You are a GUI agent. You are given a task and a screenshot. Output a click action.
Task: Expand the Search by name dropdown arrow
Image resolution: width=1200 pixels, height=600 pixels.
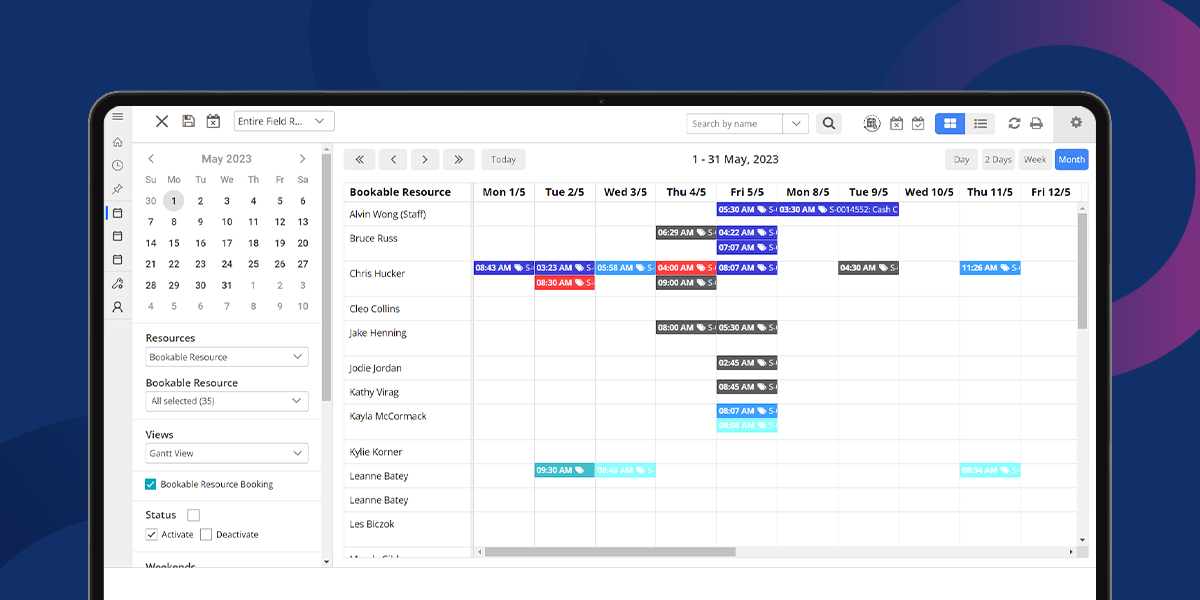click(796, 124)
